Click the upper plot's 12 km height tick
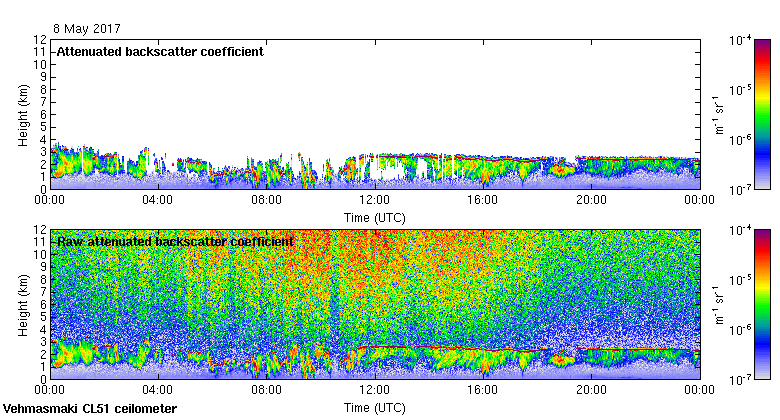Viewport: 780px width, 420px height. [41, 40]
